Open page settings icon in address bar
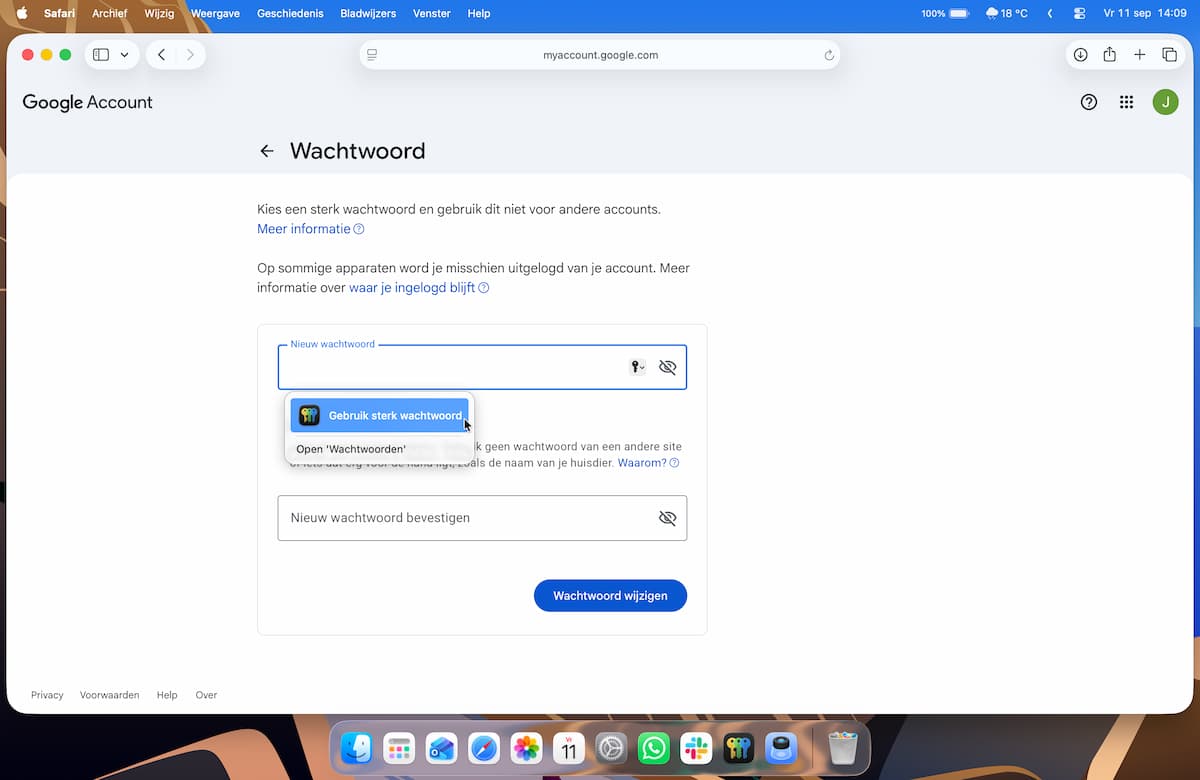The image size is (1200, 780). point(372,55)
